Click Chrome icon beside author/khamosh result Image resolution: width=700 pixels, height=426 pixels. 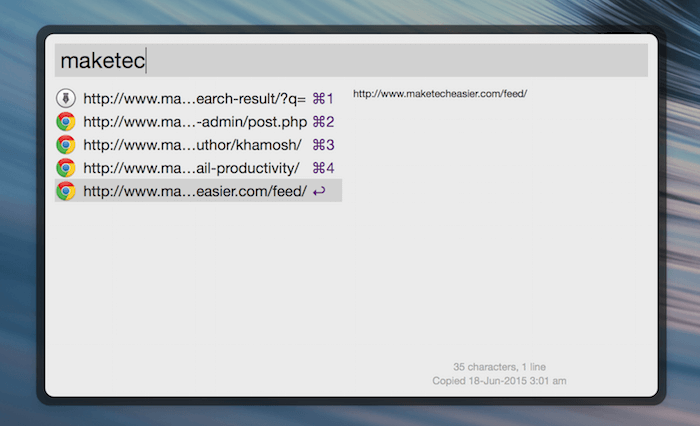pyautogui.click(x=66, y=145)
